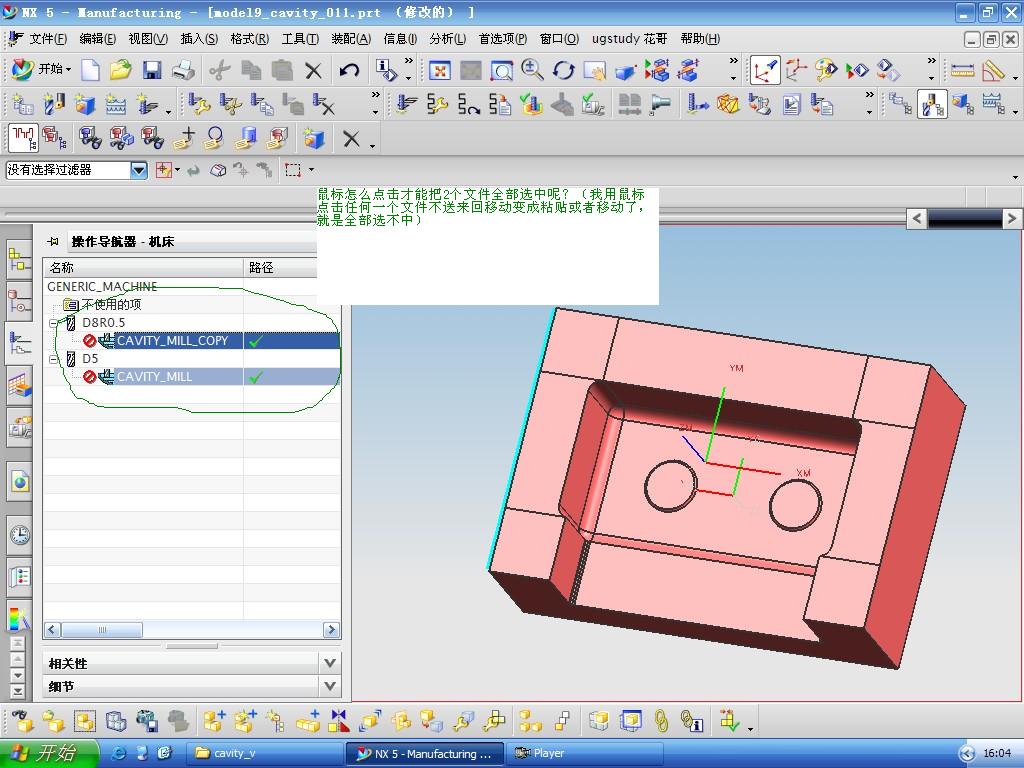
Task: Collapse the D8R0.5 tool node
Action: click(x=54, y=323)
